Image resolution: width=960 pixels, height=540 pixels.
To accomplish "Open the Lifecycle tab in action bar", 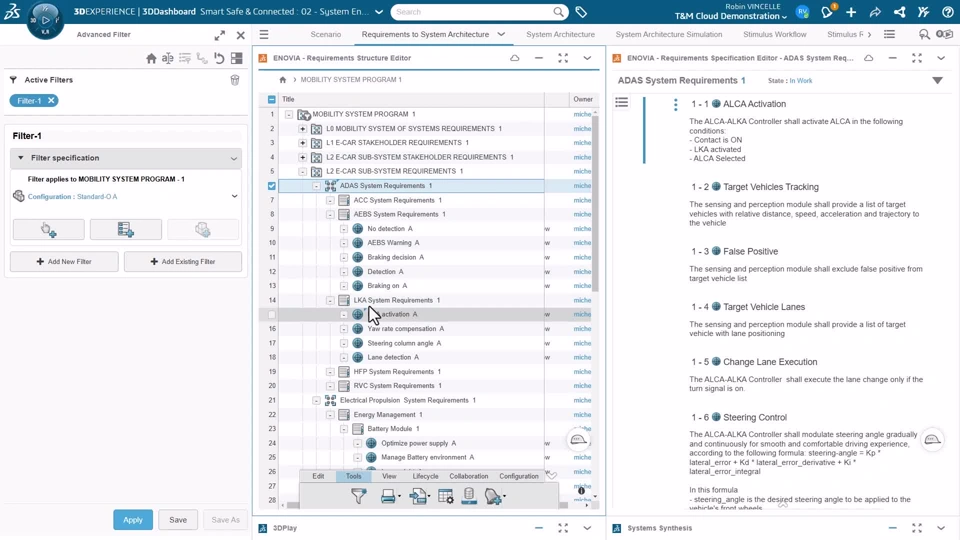I will (426, 476).
